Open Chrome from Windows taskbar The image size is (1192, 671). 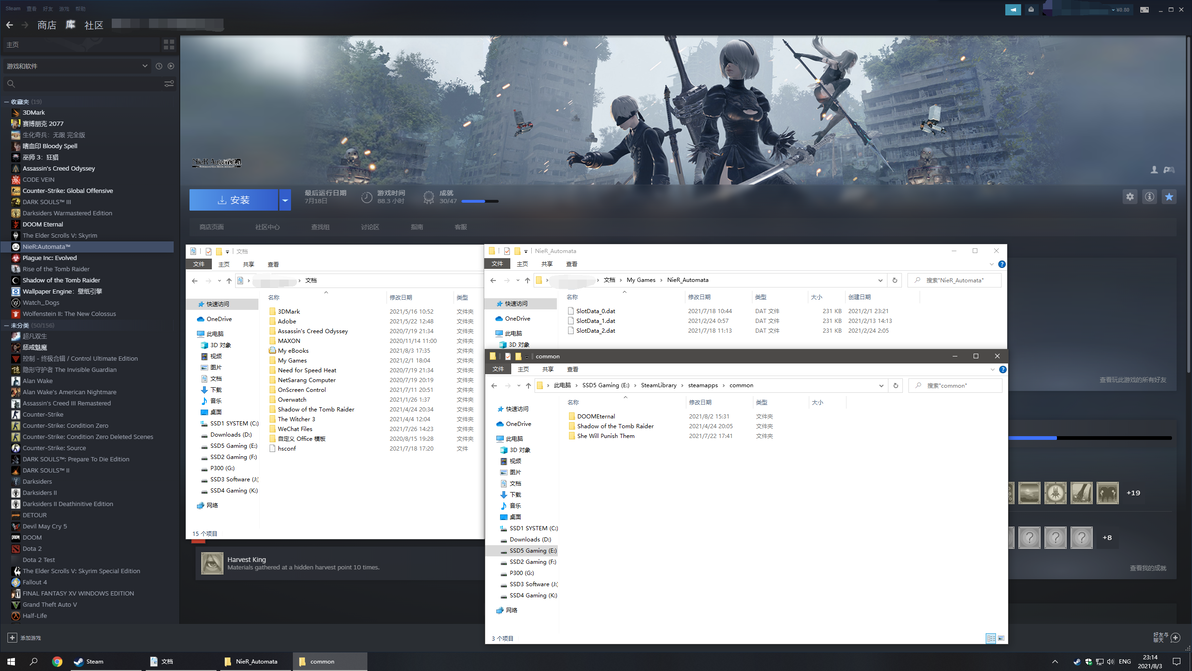click(x=57, y=661)
